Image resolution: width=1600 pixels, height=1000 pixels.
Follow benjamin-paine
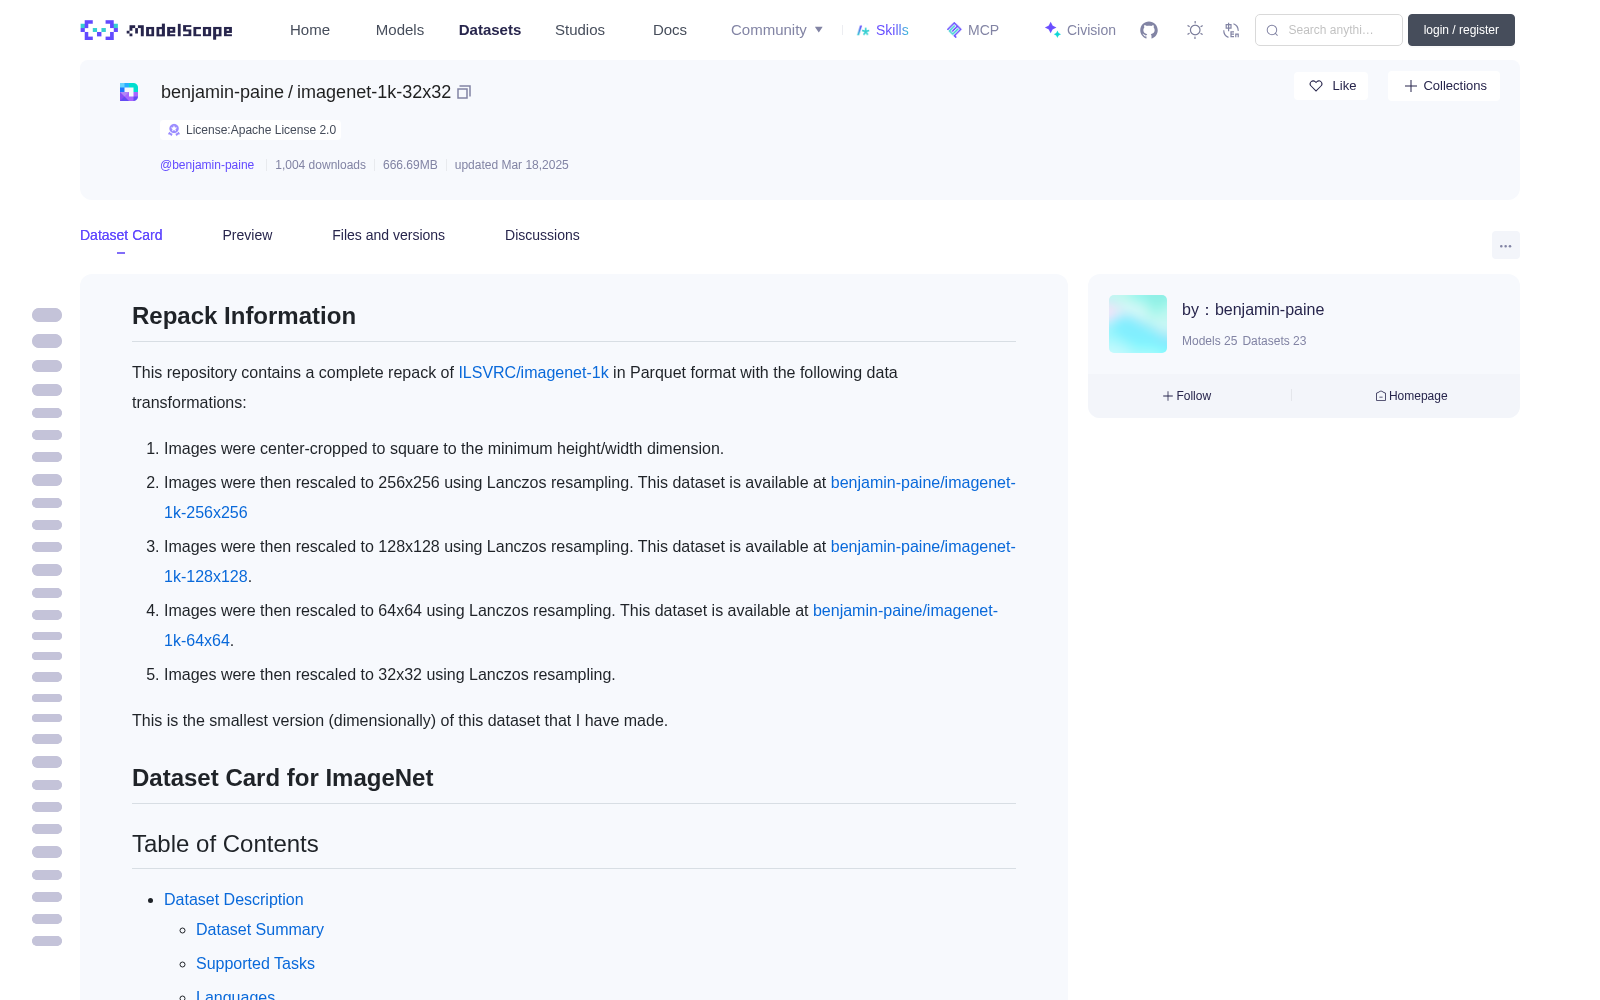point(1187,396)
